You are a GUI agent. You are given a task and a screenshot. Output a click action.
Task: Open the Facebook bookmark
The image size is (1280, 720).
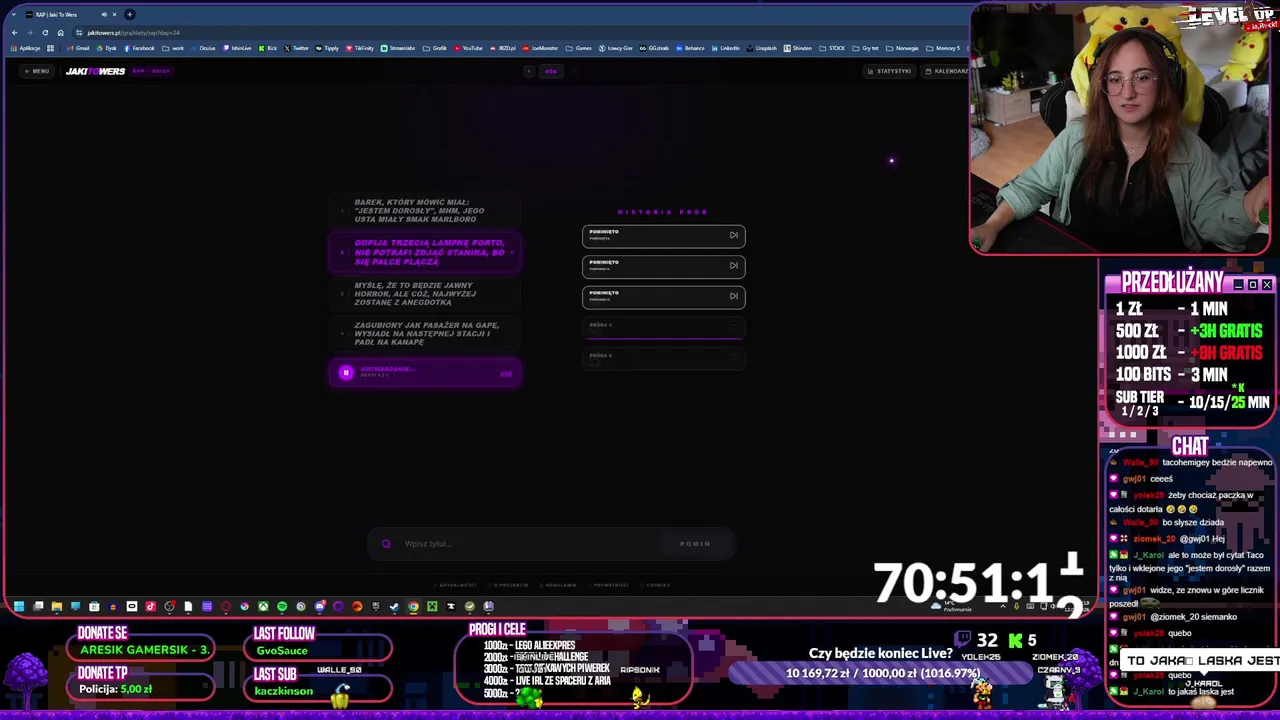tap(139, 48)
